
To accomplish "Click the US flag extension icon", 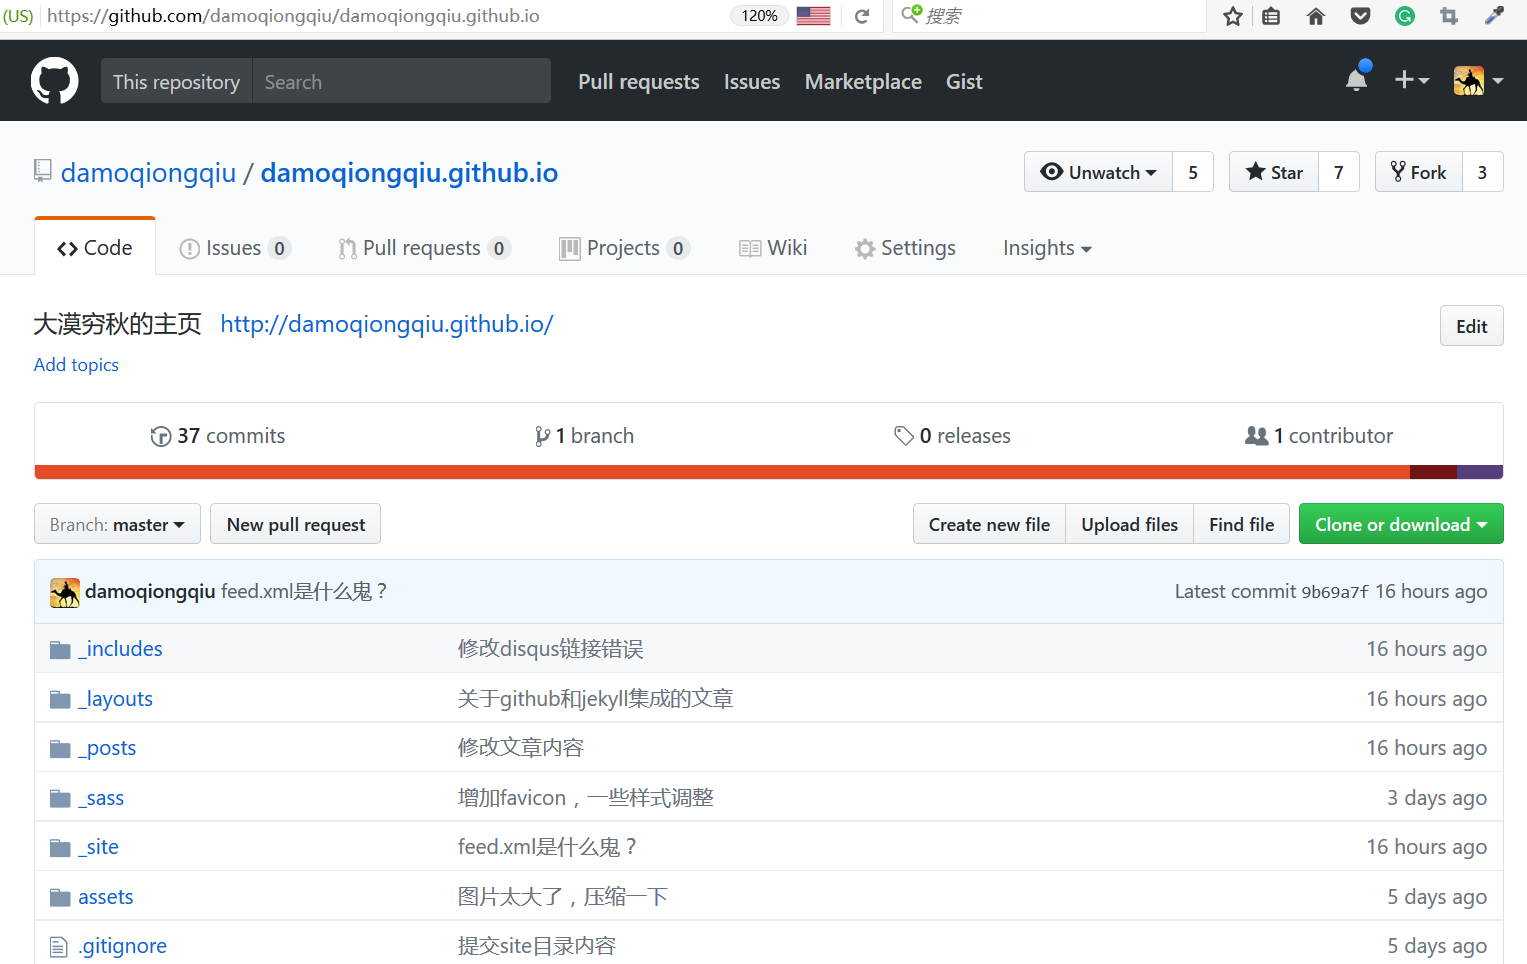I will [813, 16].
